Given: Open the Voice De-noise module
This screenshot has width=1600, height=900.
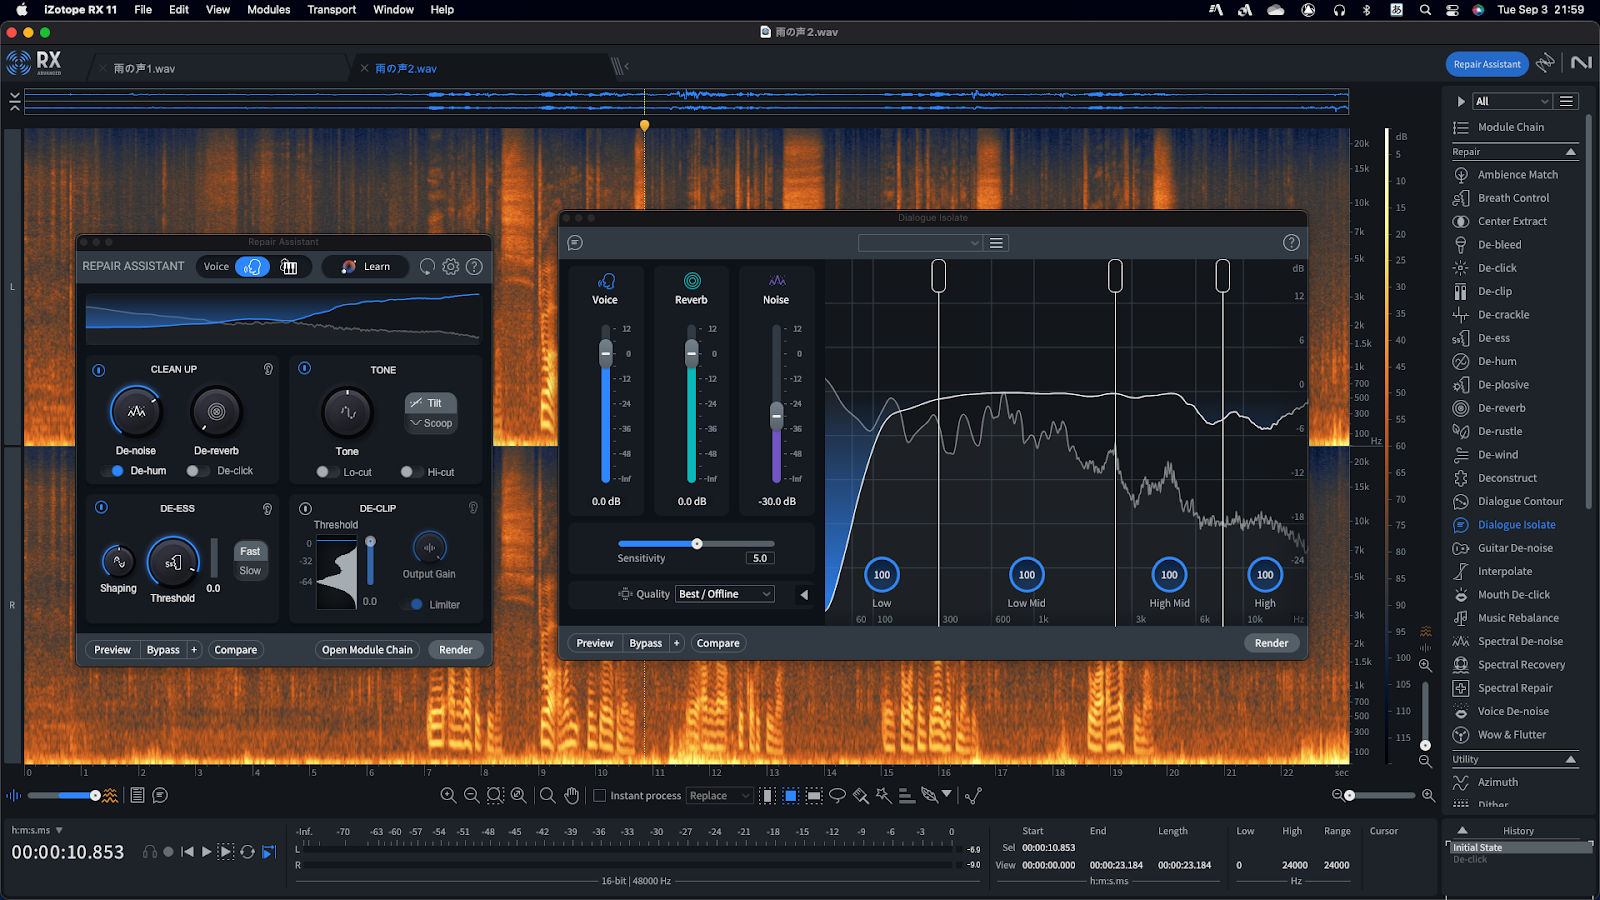Looking at the screenshot, I should click(1513, 711).
